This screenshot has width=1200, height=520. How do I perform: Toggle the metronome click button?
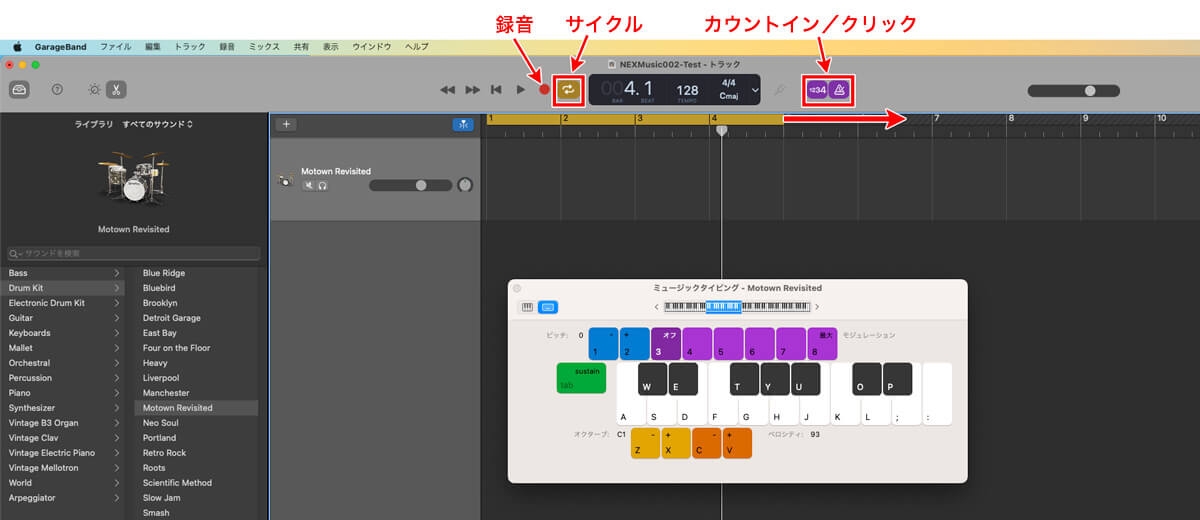tap(840, 90)
